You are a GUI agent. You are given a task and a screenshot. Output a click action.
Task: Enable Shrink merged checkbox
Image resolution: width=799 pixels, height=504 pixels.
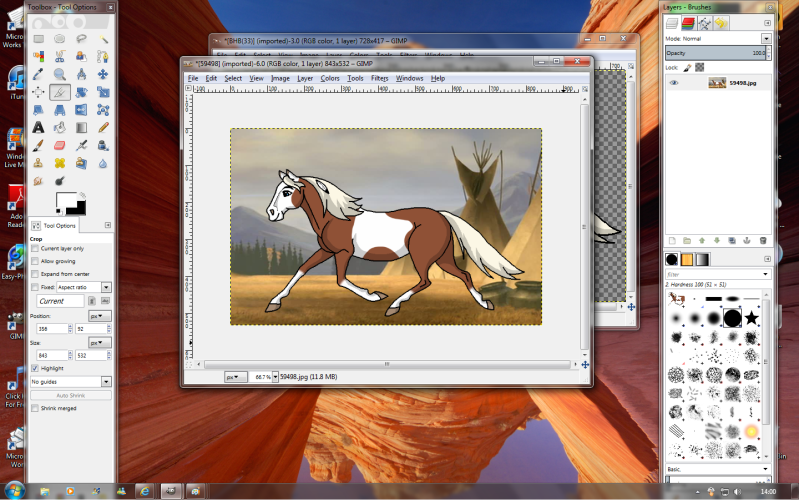(35, 408)
